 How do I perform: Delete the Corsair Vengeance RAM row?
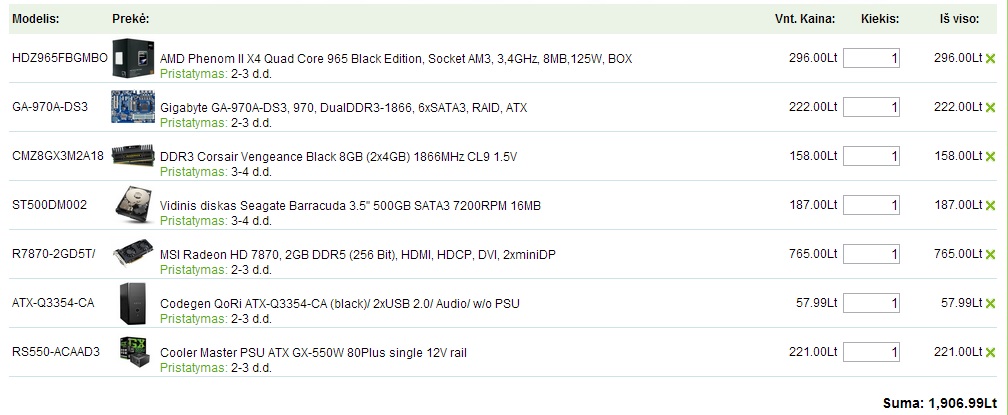coord(990,156)
